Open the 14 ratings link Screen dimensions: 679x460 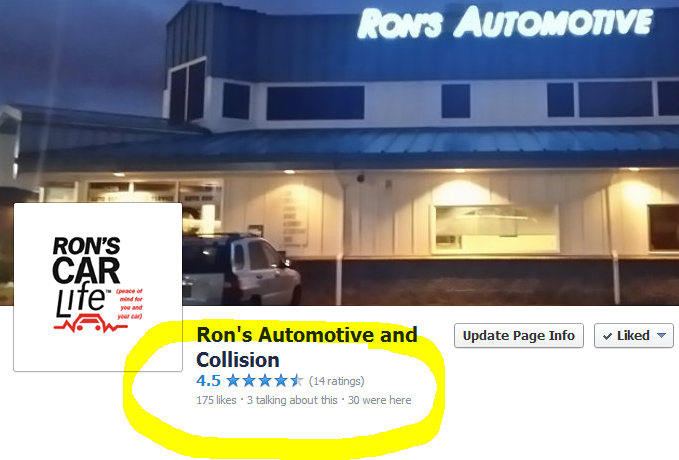(x=336, y=381)
